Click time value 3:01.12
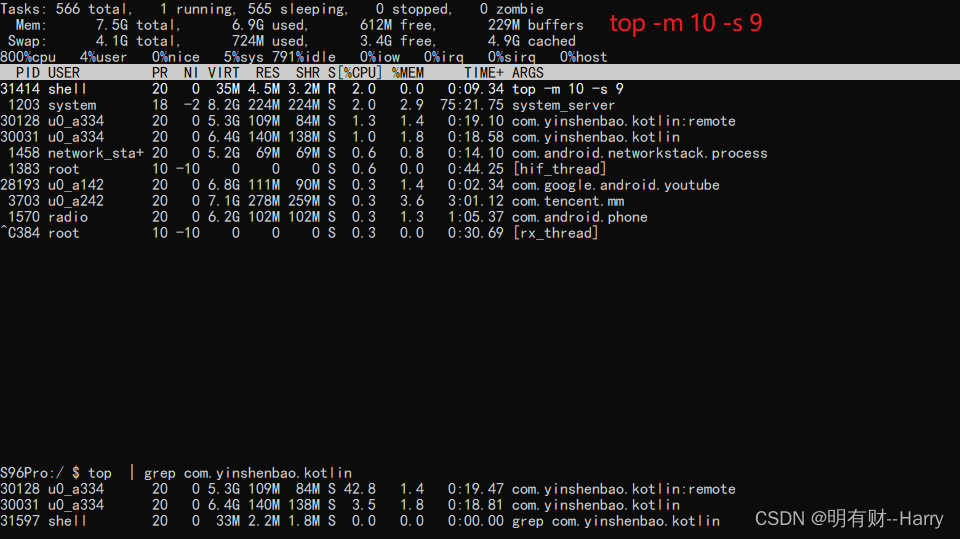The image size is (960, 539). click(476, 201)
